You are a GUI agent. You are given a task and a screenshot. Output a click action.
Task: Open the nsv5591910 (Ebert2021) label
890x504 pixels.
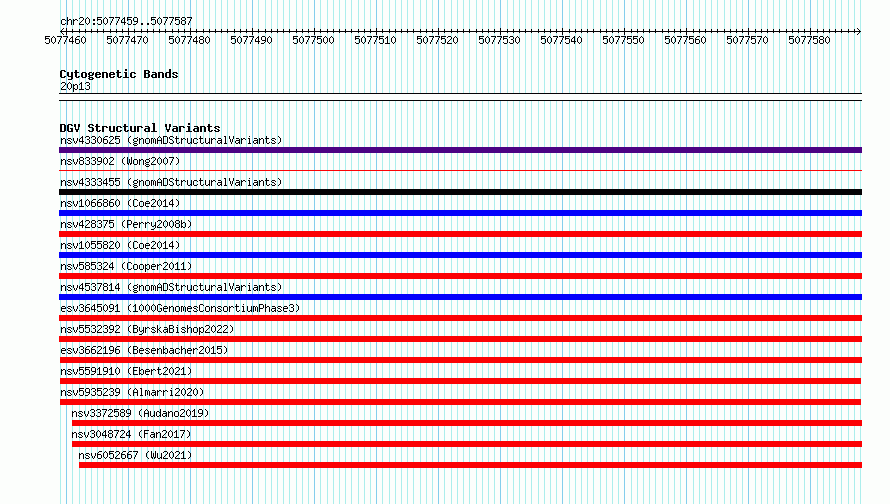coord(126,371)
